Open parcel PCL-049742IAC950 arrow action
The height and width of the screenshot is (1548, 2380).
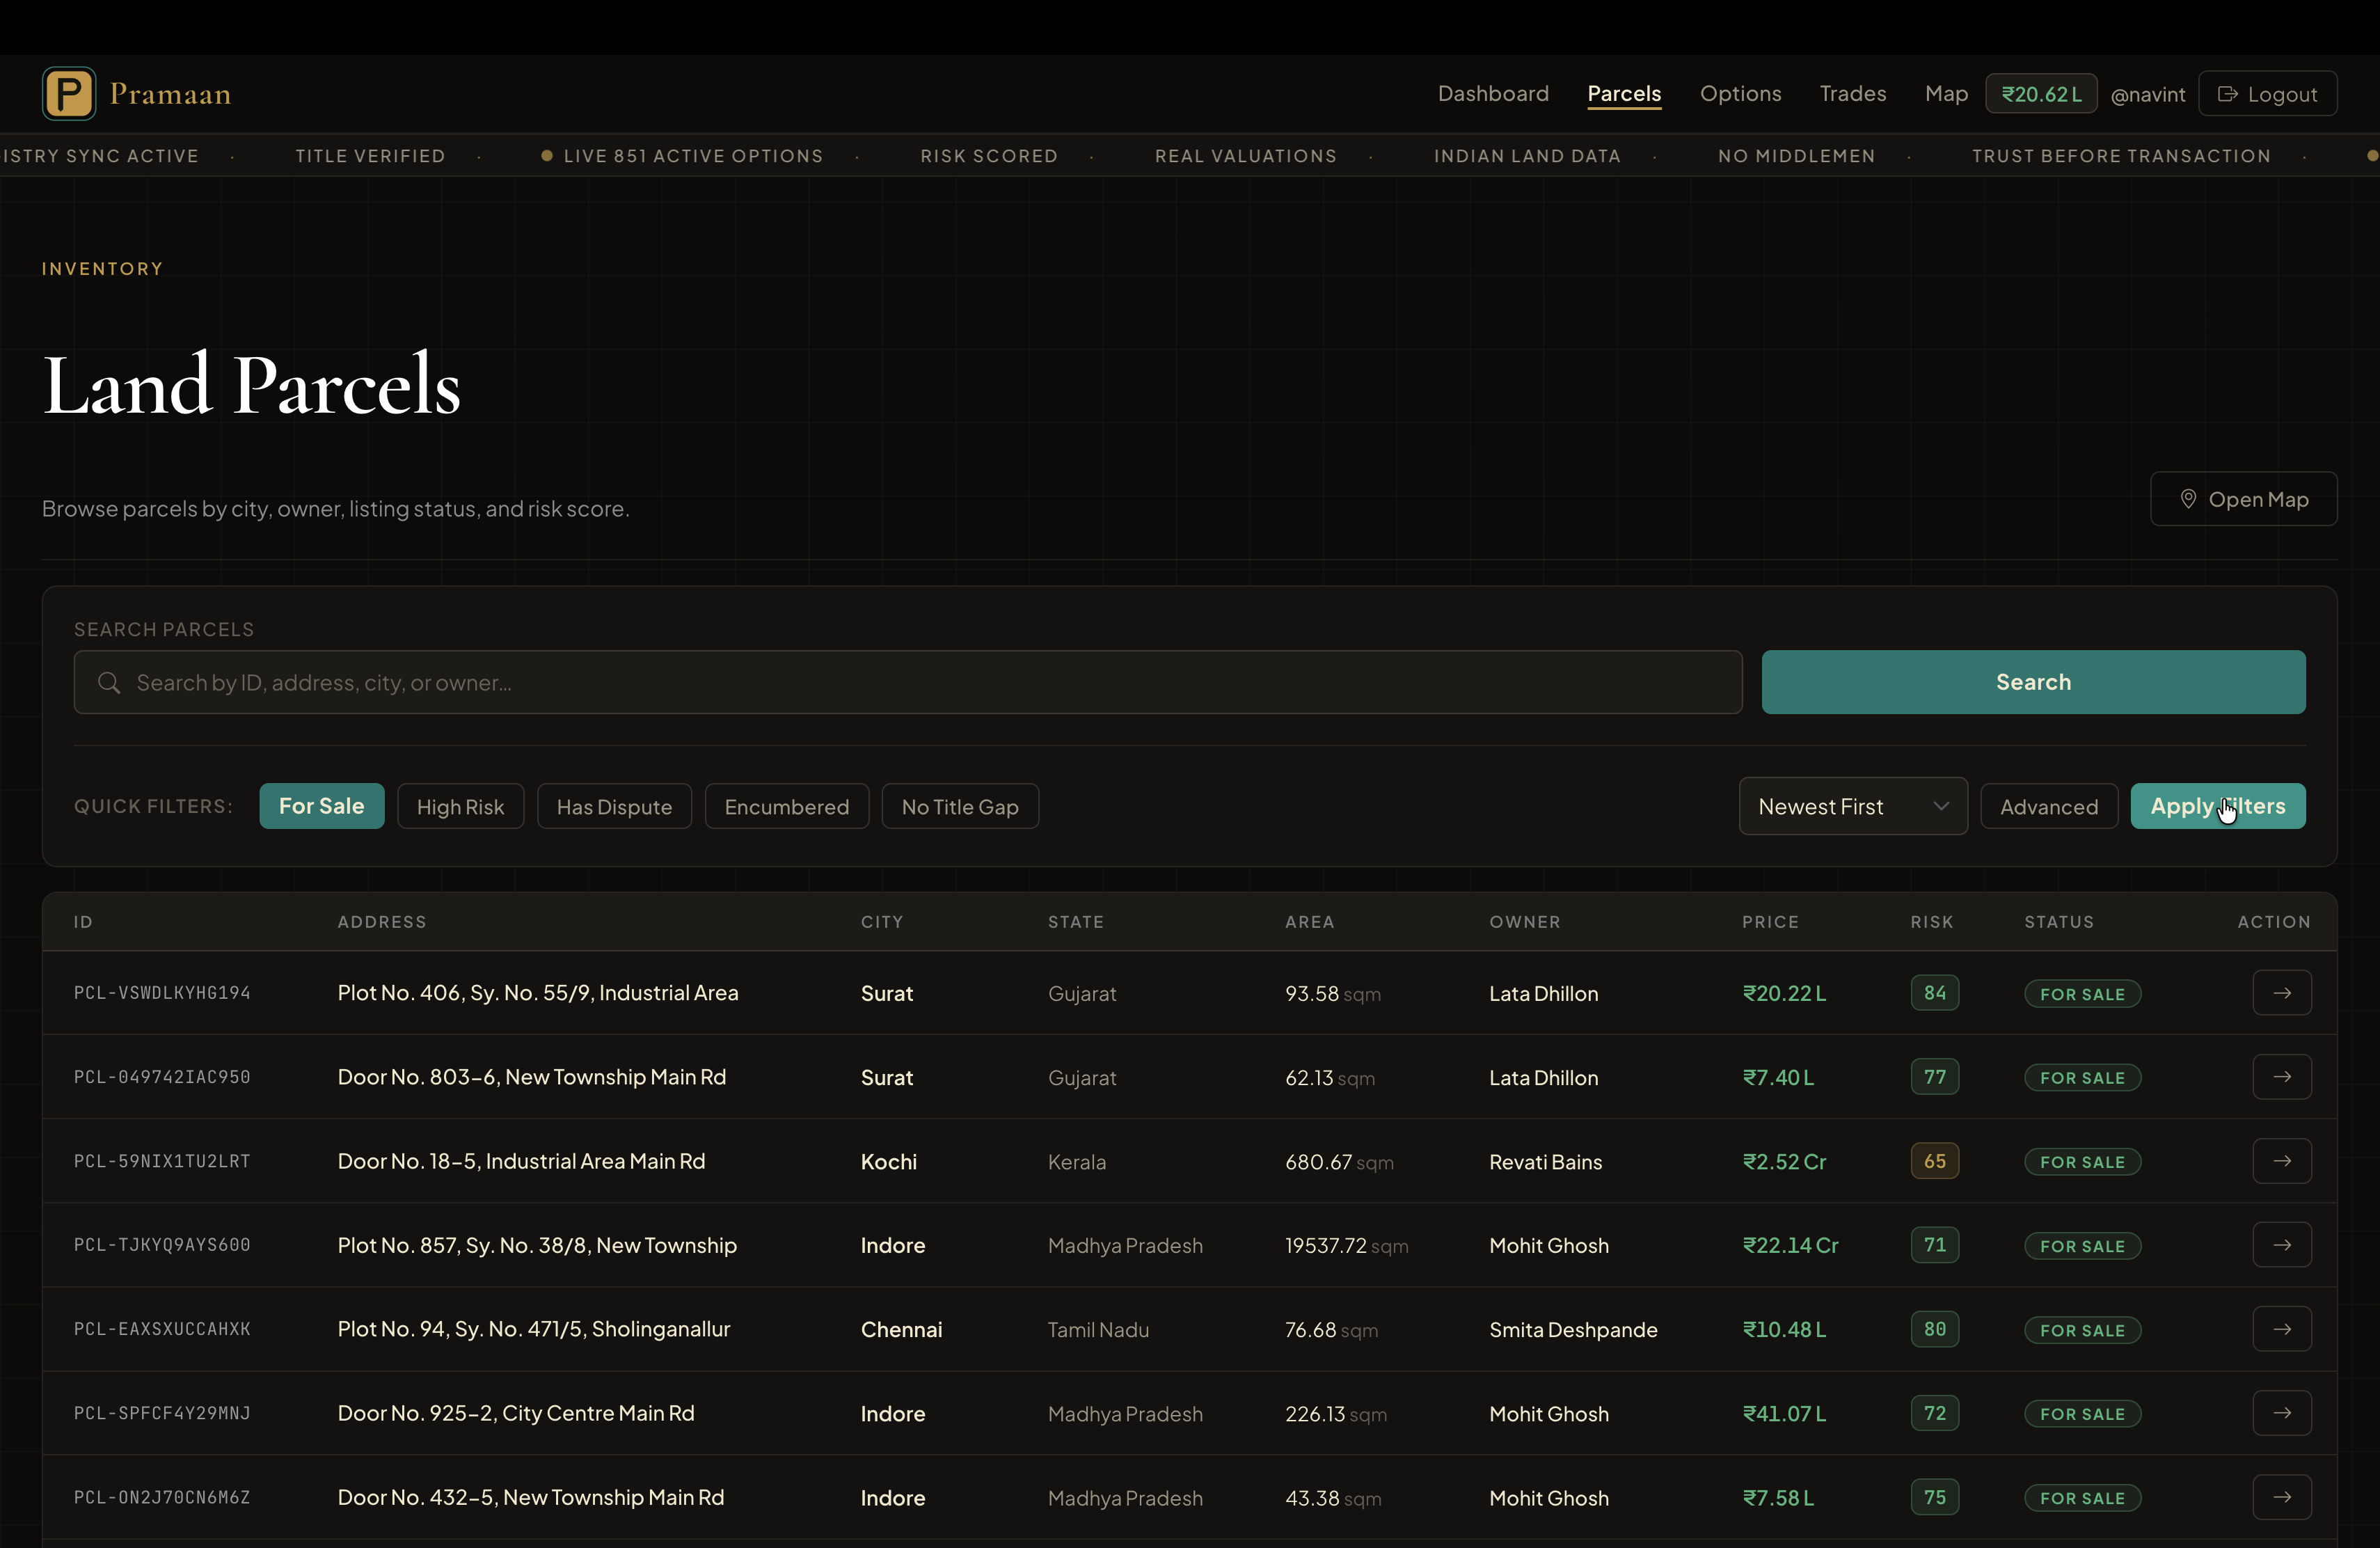(x=2281, y=1077)
